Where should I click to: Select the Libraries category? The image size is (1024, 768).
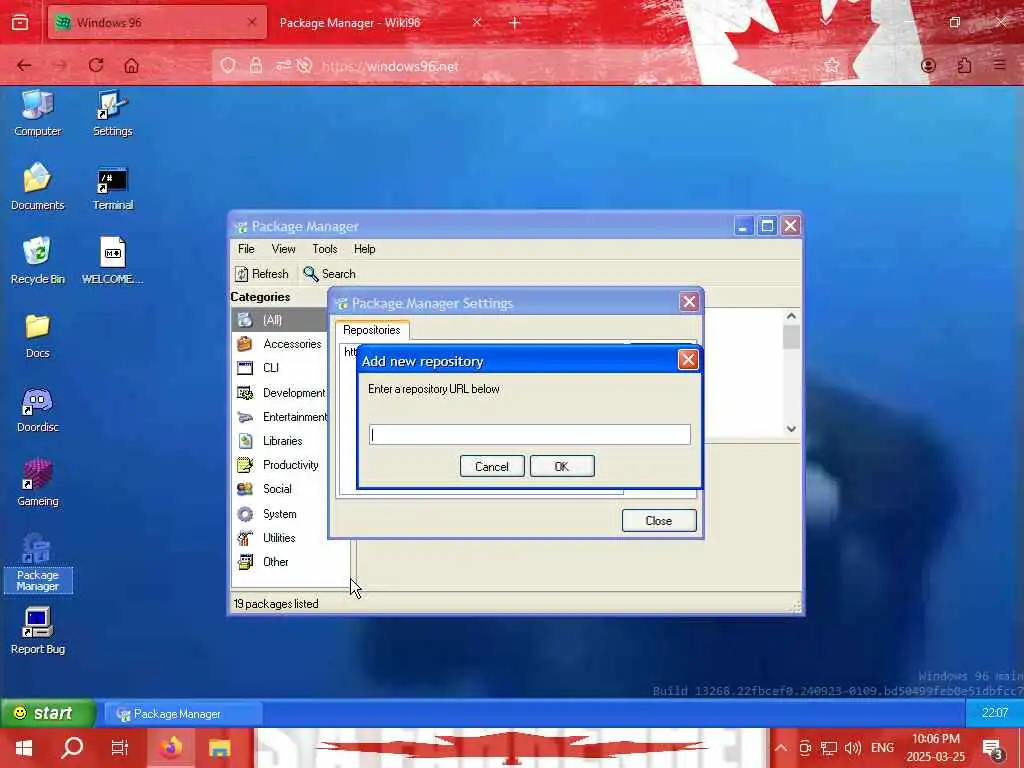coord(280,441)
